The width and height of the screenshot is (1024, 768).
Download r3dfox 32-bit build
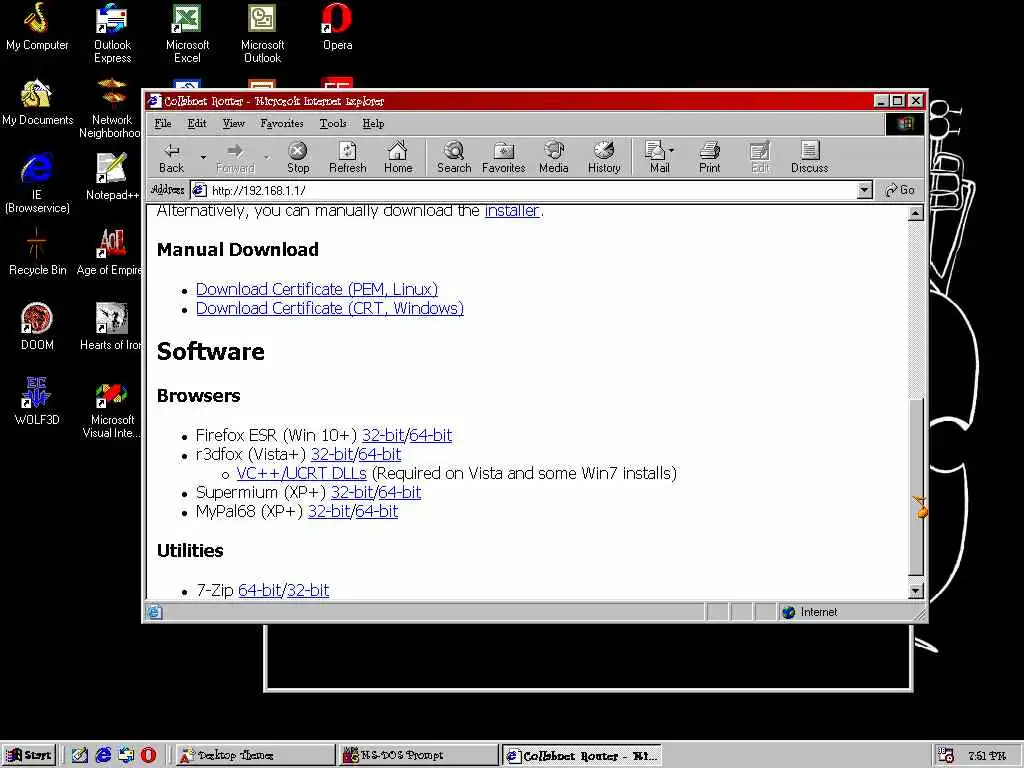click(332, 454)
